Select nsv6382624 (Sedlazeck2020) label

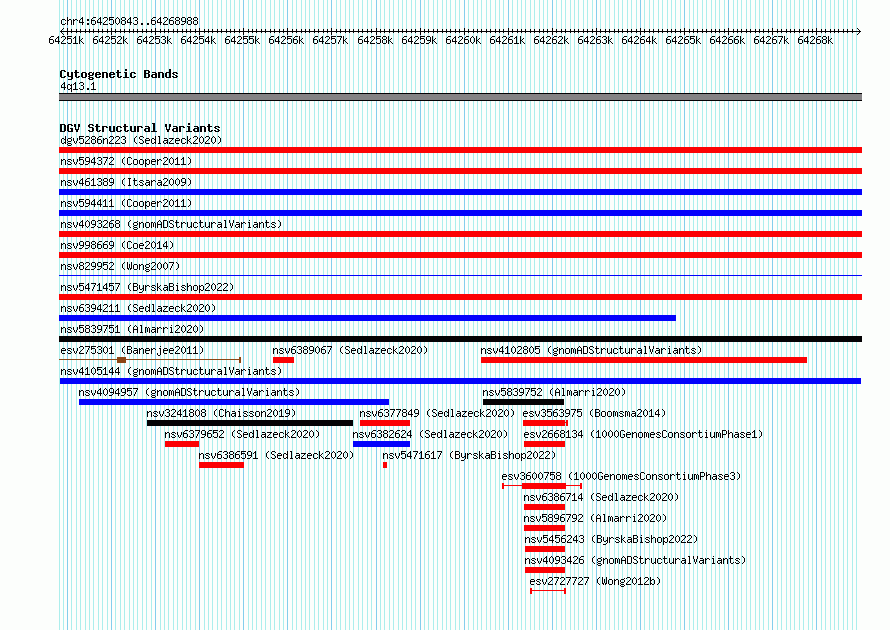pyautogui.click(x=430, y=434)
